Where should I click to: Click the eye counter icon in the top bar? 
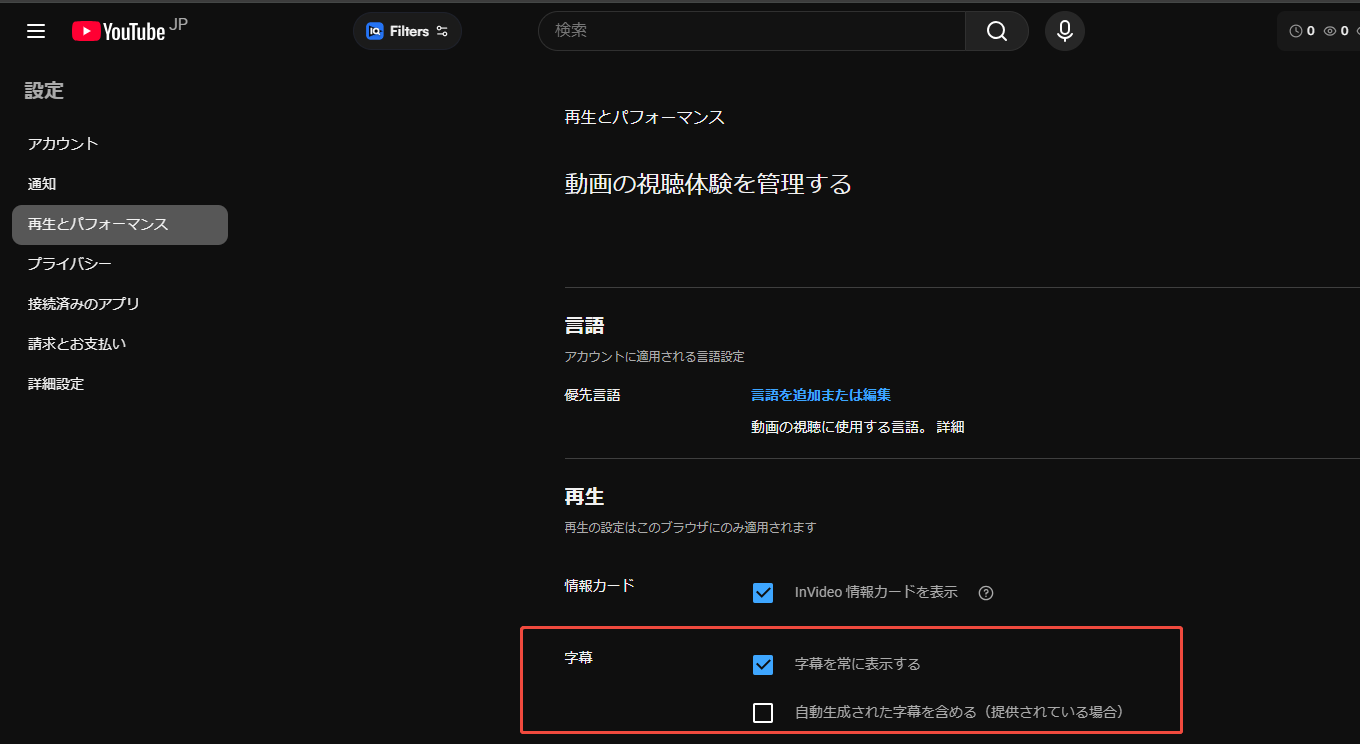1331,31
